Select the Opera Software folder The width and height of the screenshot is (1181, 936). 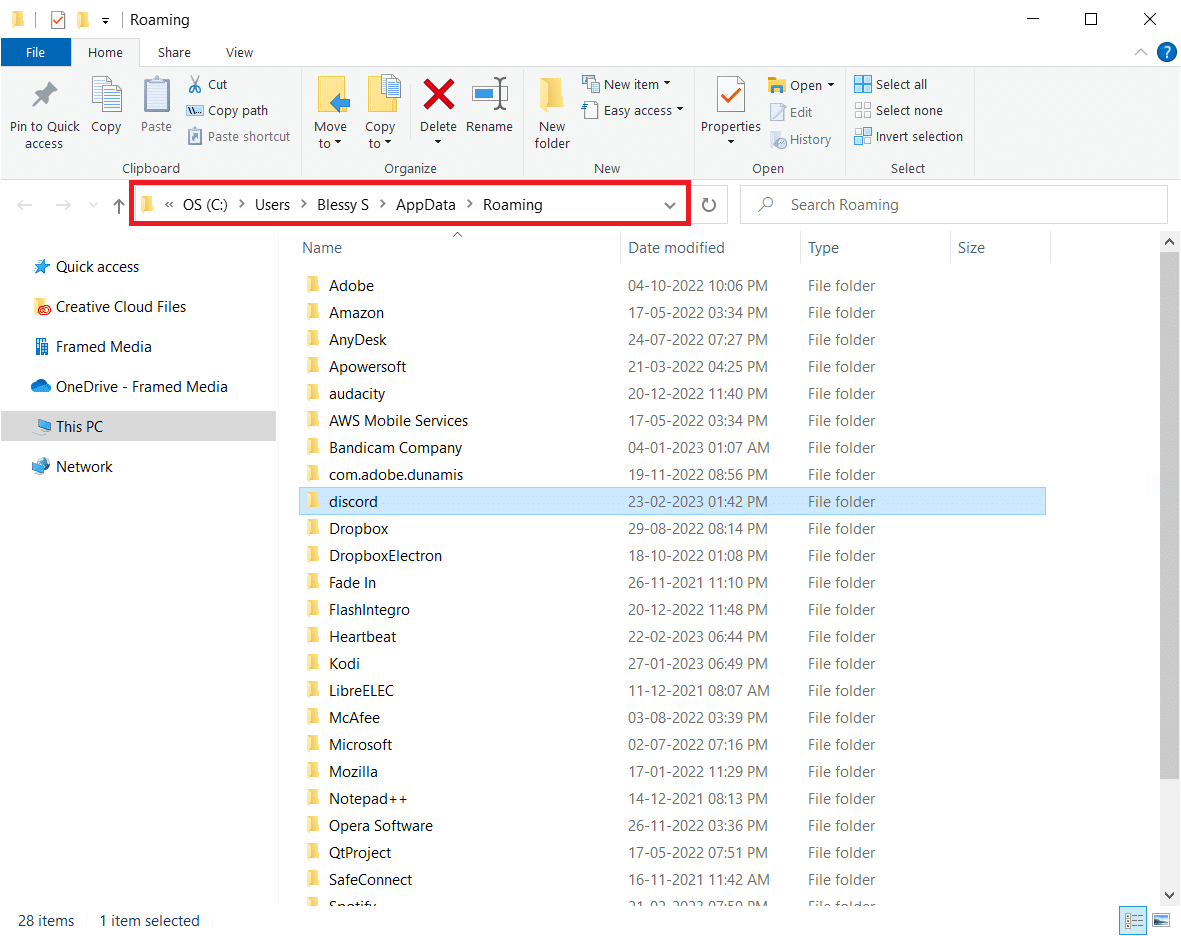672,825
